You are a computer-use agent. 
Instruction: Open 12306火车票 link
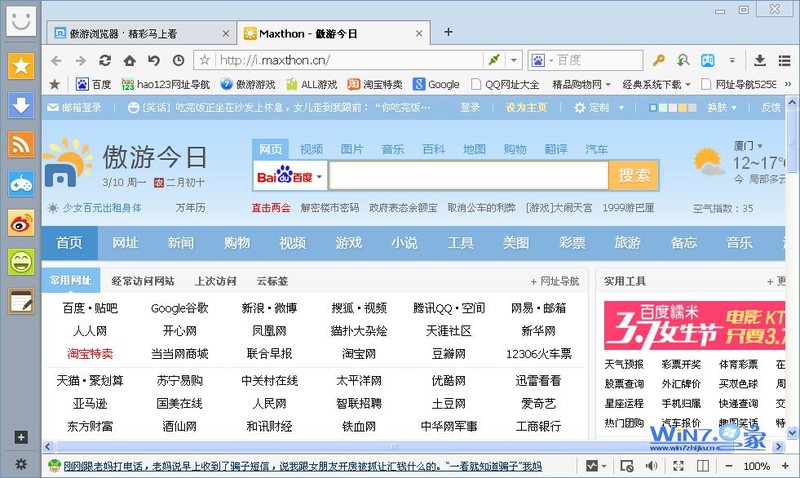coord(538,354)
